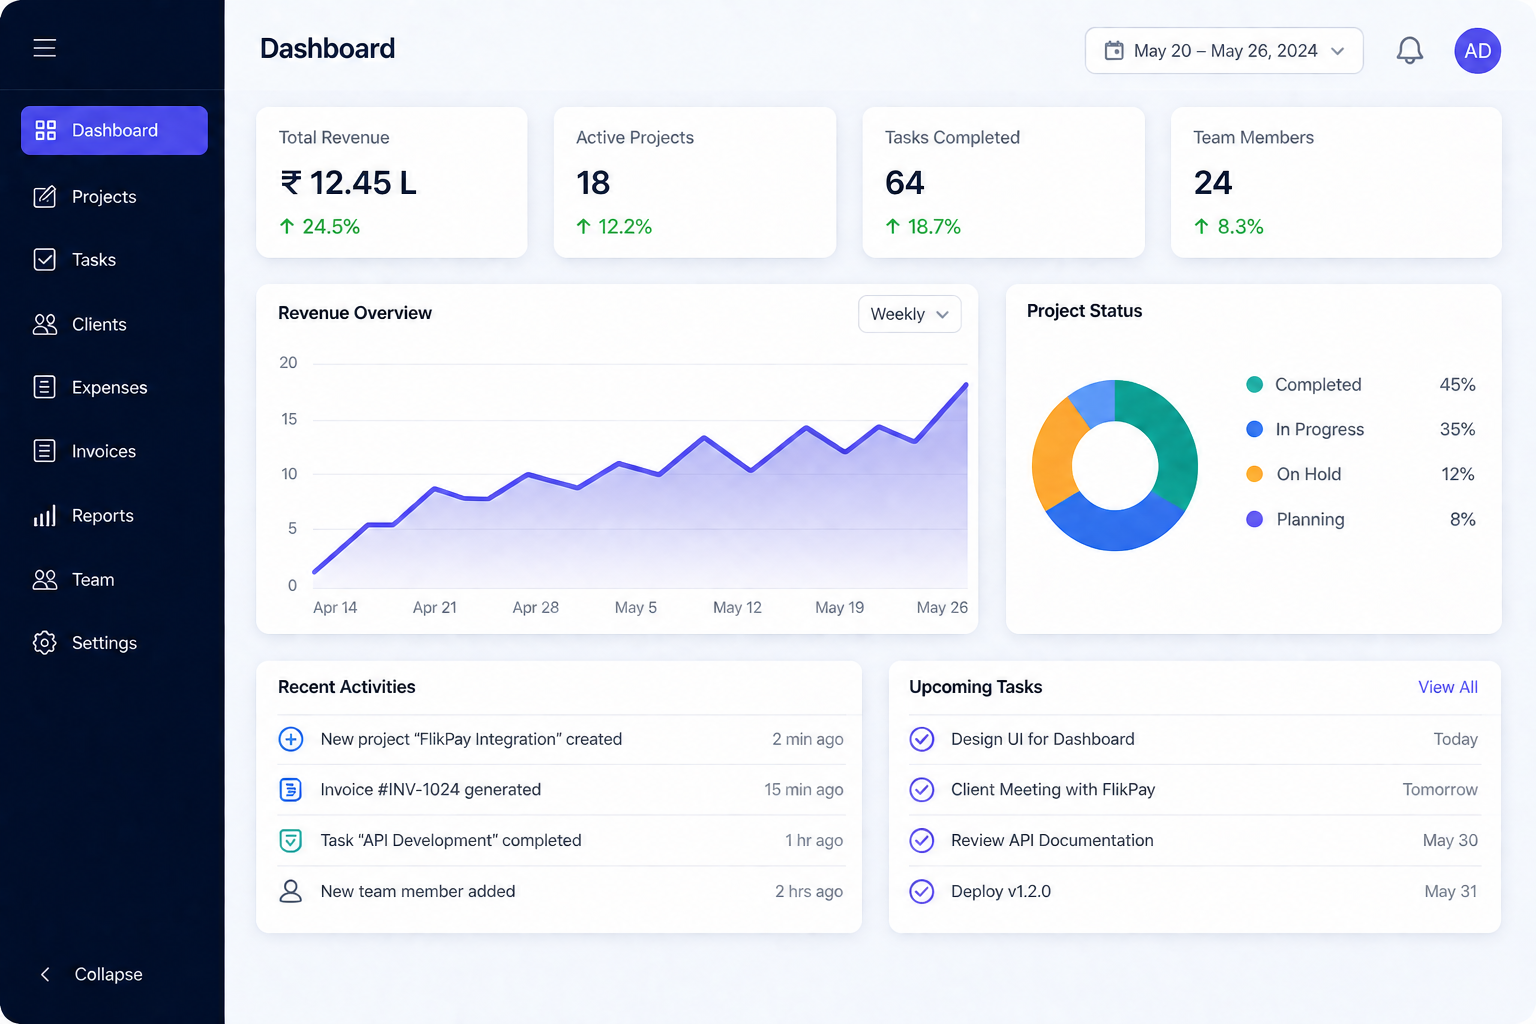Click the Tasks checkbox icon in sidebar
The height and width of the screenshot is (1024, 1536).
(45, 260)
